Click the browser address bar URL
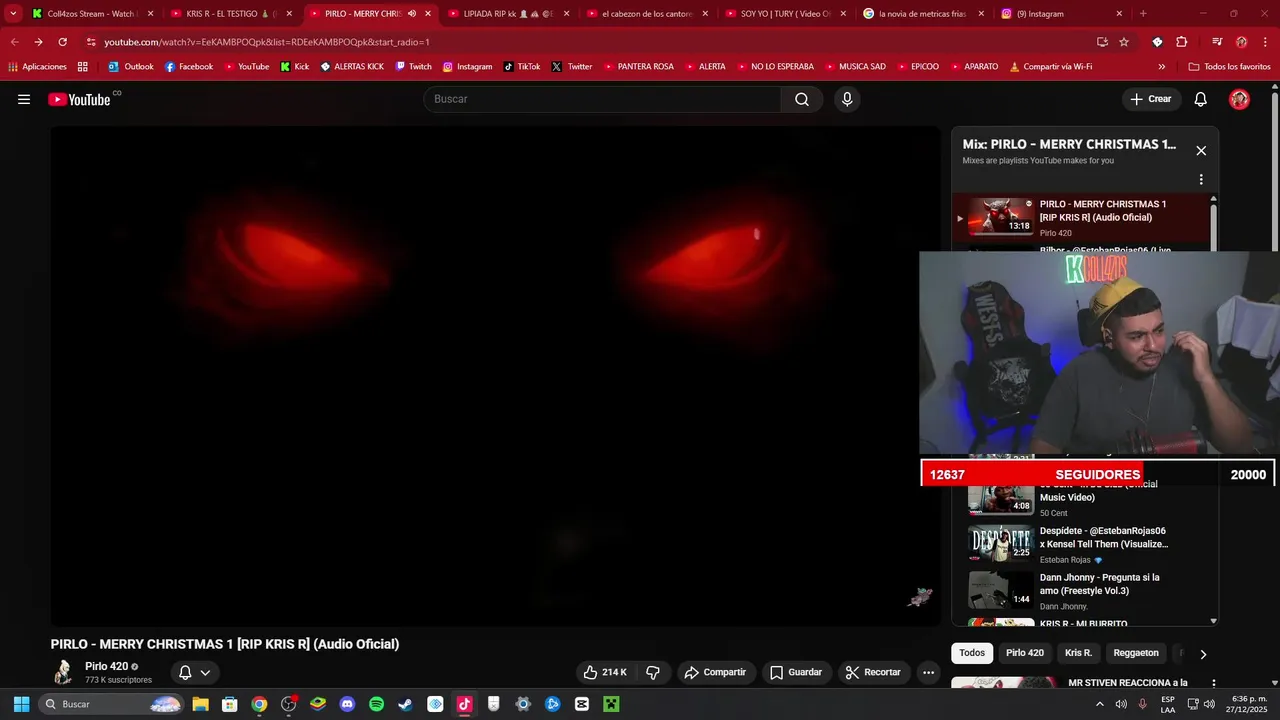The width and height of the screenshot is (1280, 720). 267,42
